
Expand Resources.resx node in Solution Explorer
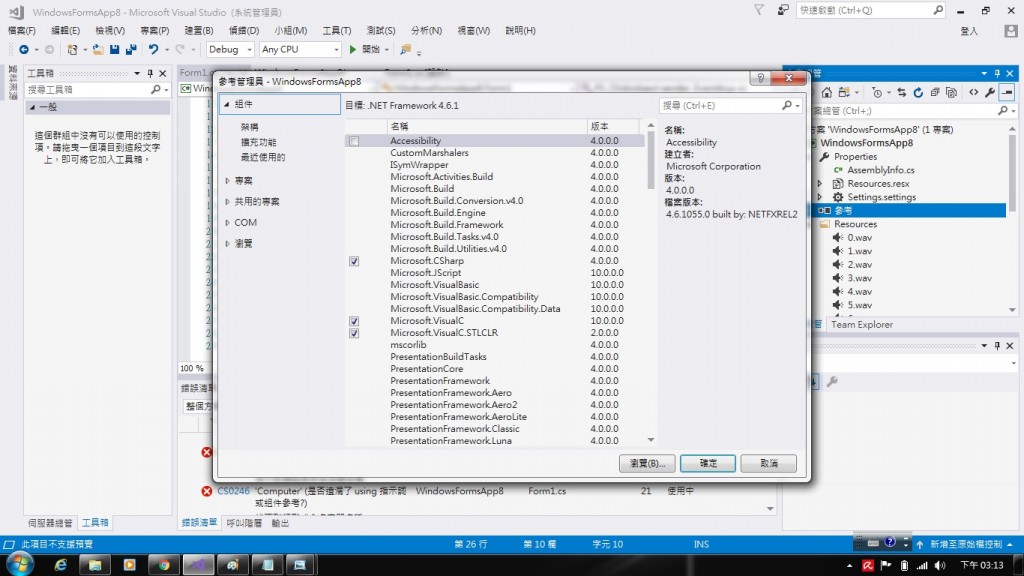coord(820,184)
